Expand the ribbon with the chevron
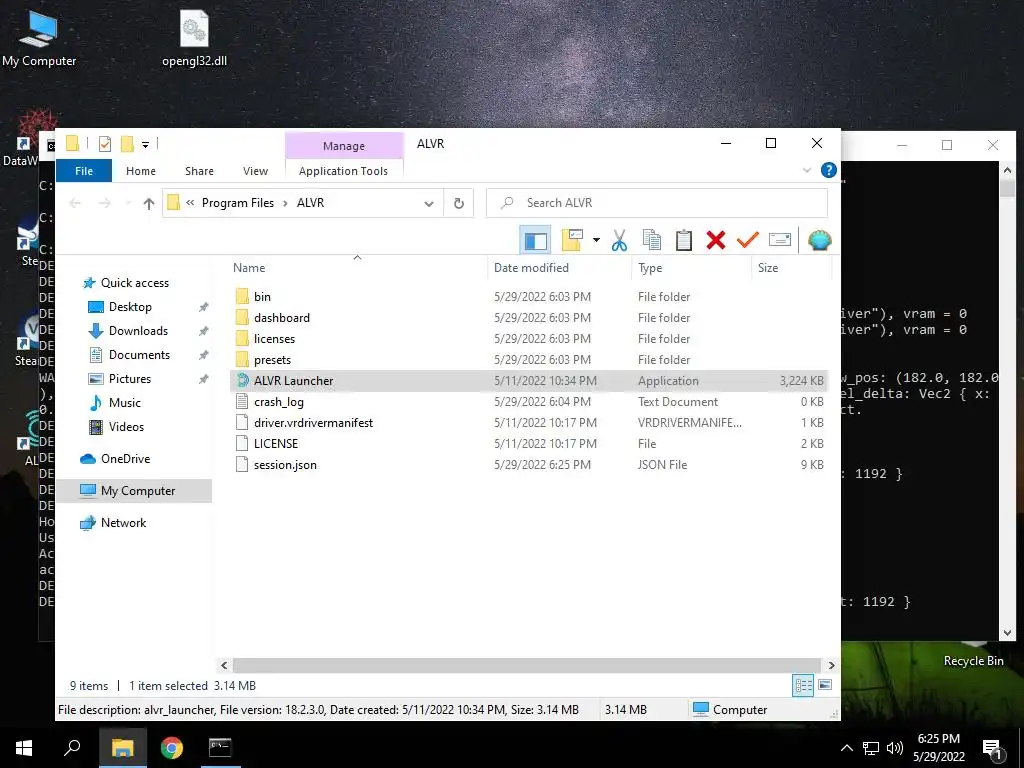This screenshot has width=1024, height=768. pos(807,170)
